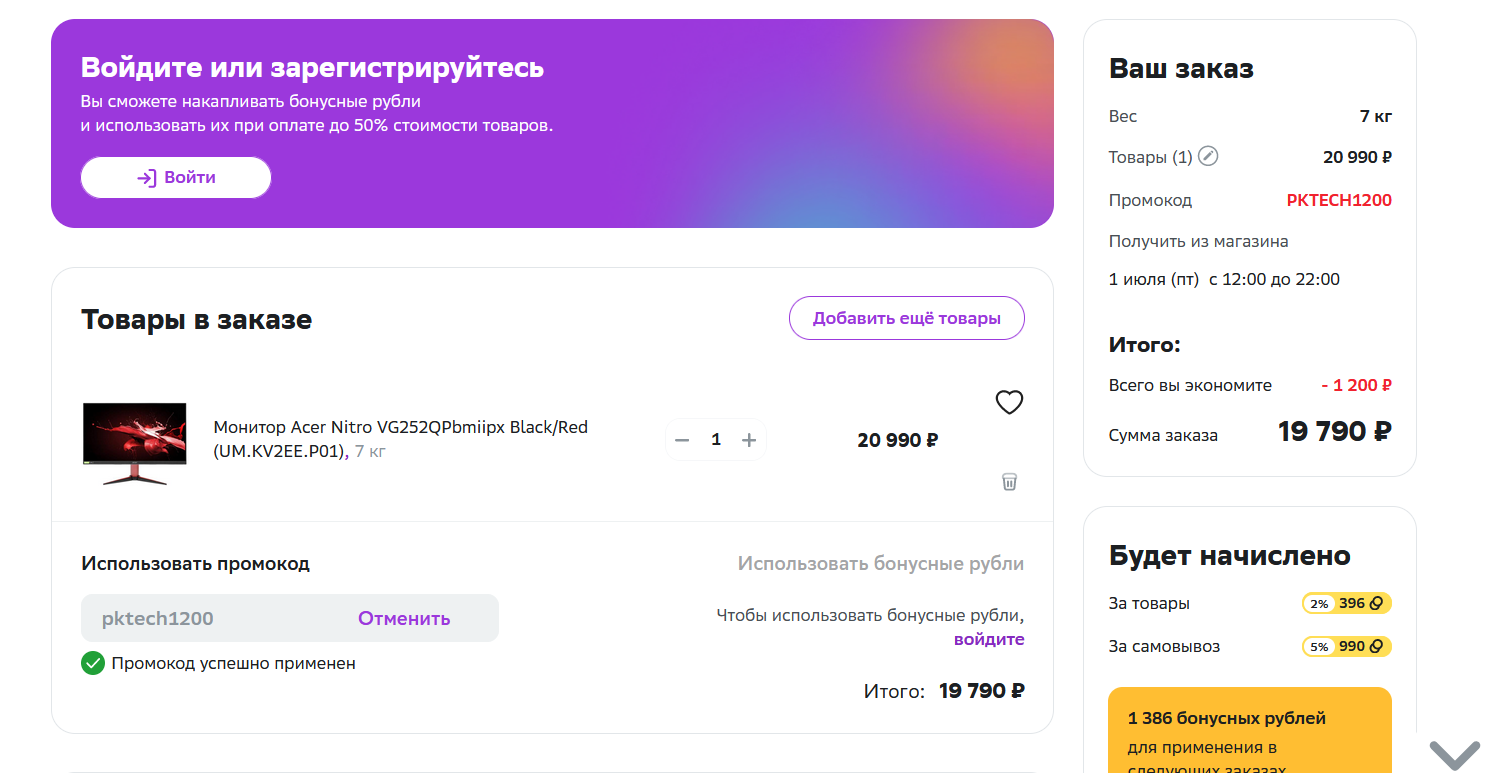Increase monitor quantity with plus button
This screenshot has width=1485, height=773.
coord(748,440)
